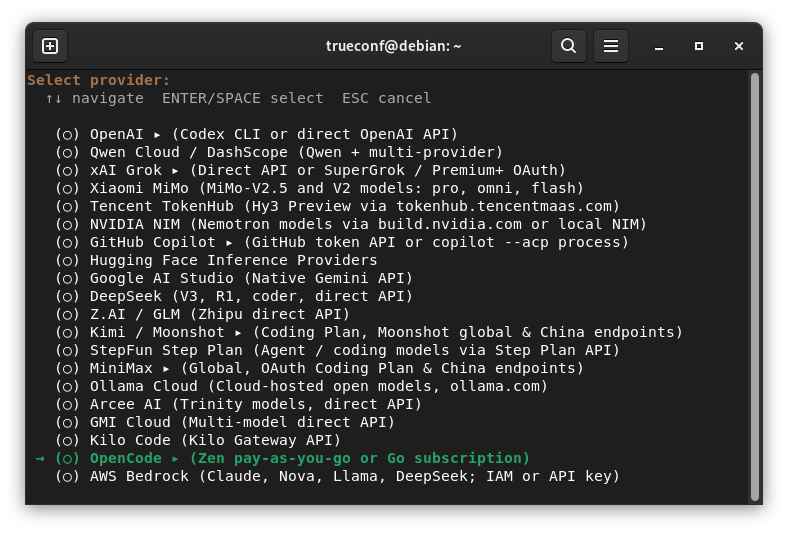Minimize the terminal window
Viewport: 788px width, 533px height.
(x=659, y=46)
